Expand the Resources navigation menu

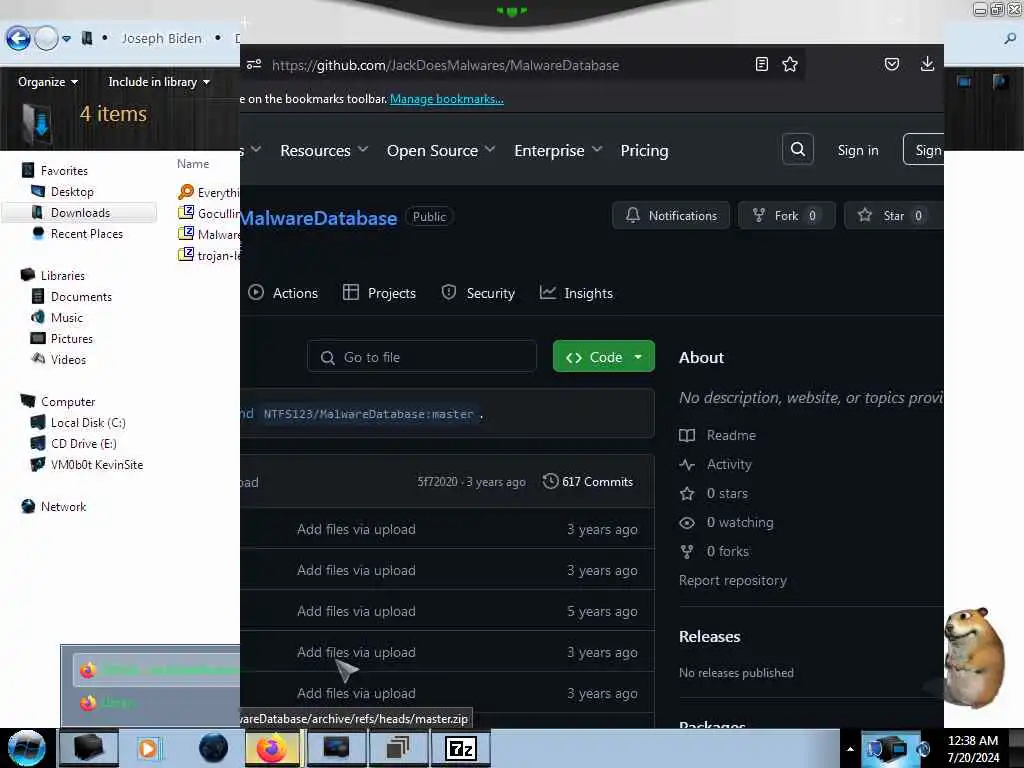(x=324, y=151)
